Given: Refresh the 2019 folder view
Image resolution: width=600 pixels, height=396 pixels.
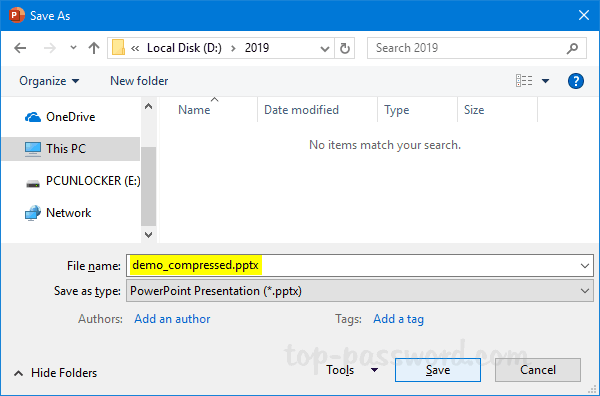Looking at the screenshot, I should coord(345,48).
